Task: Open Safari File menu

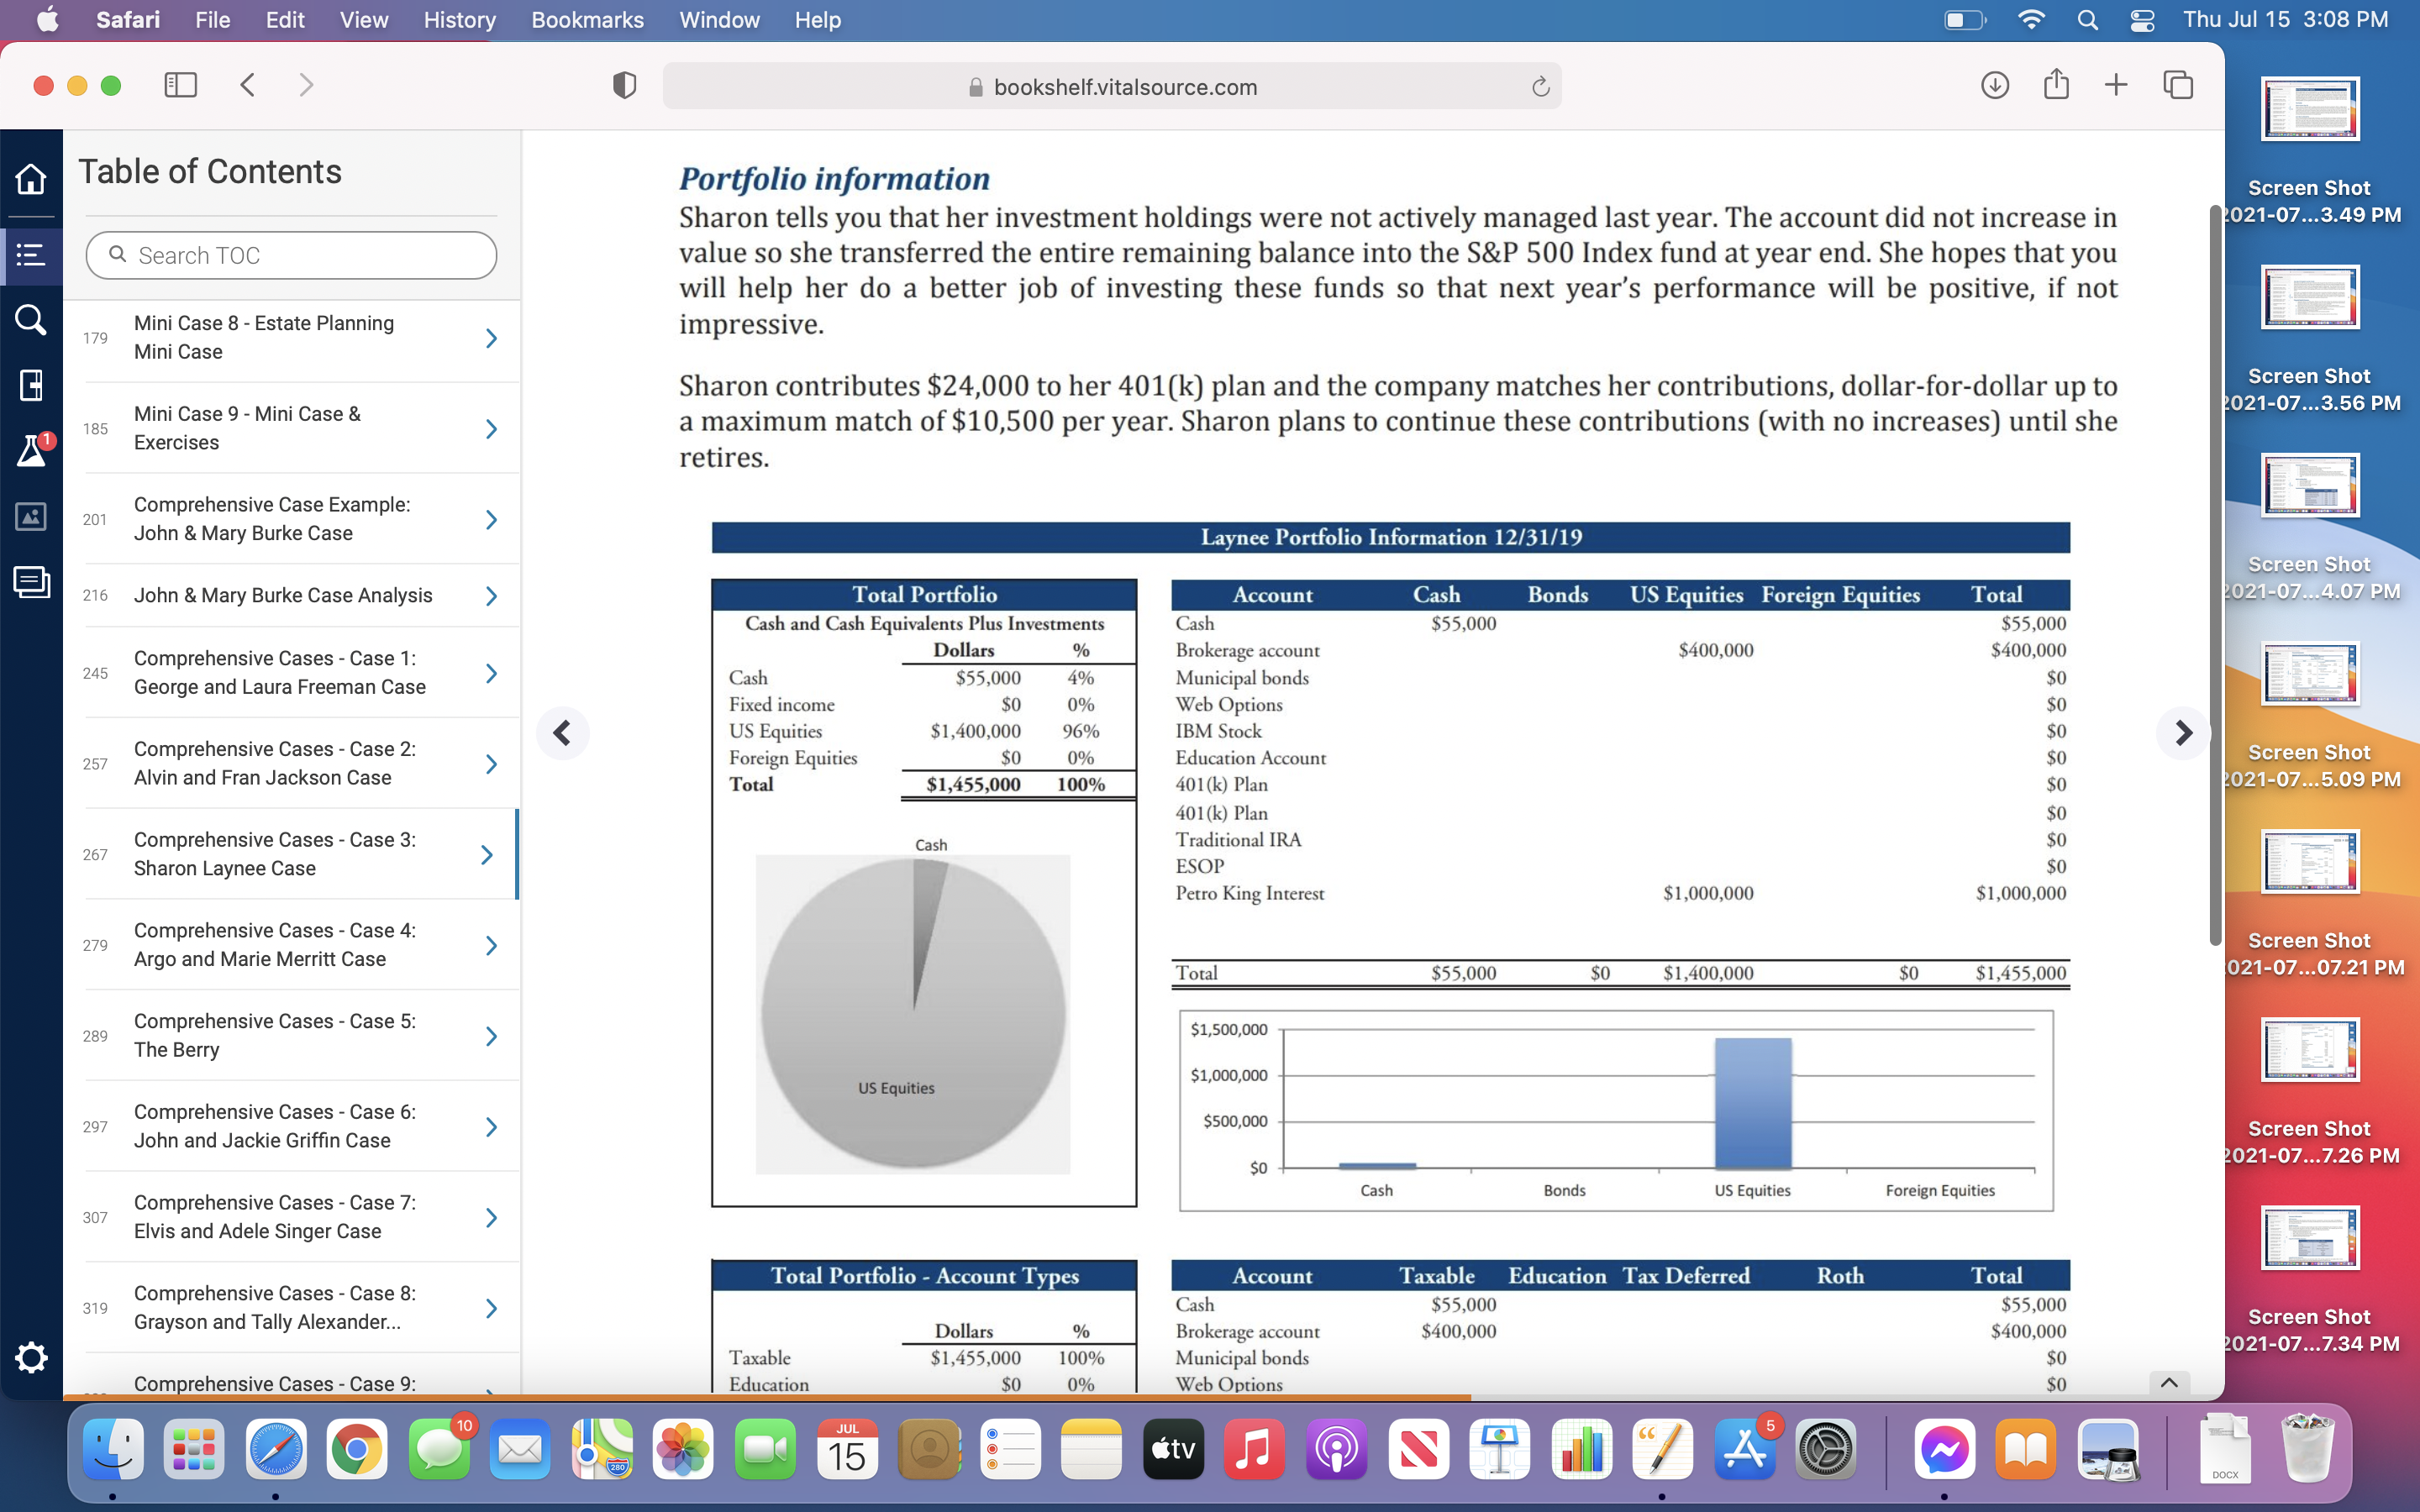Action: point(212,20)
